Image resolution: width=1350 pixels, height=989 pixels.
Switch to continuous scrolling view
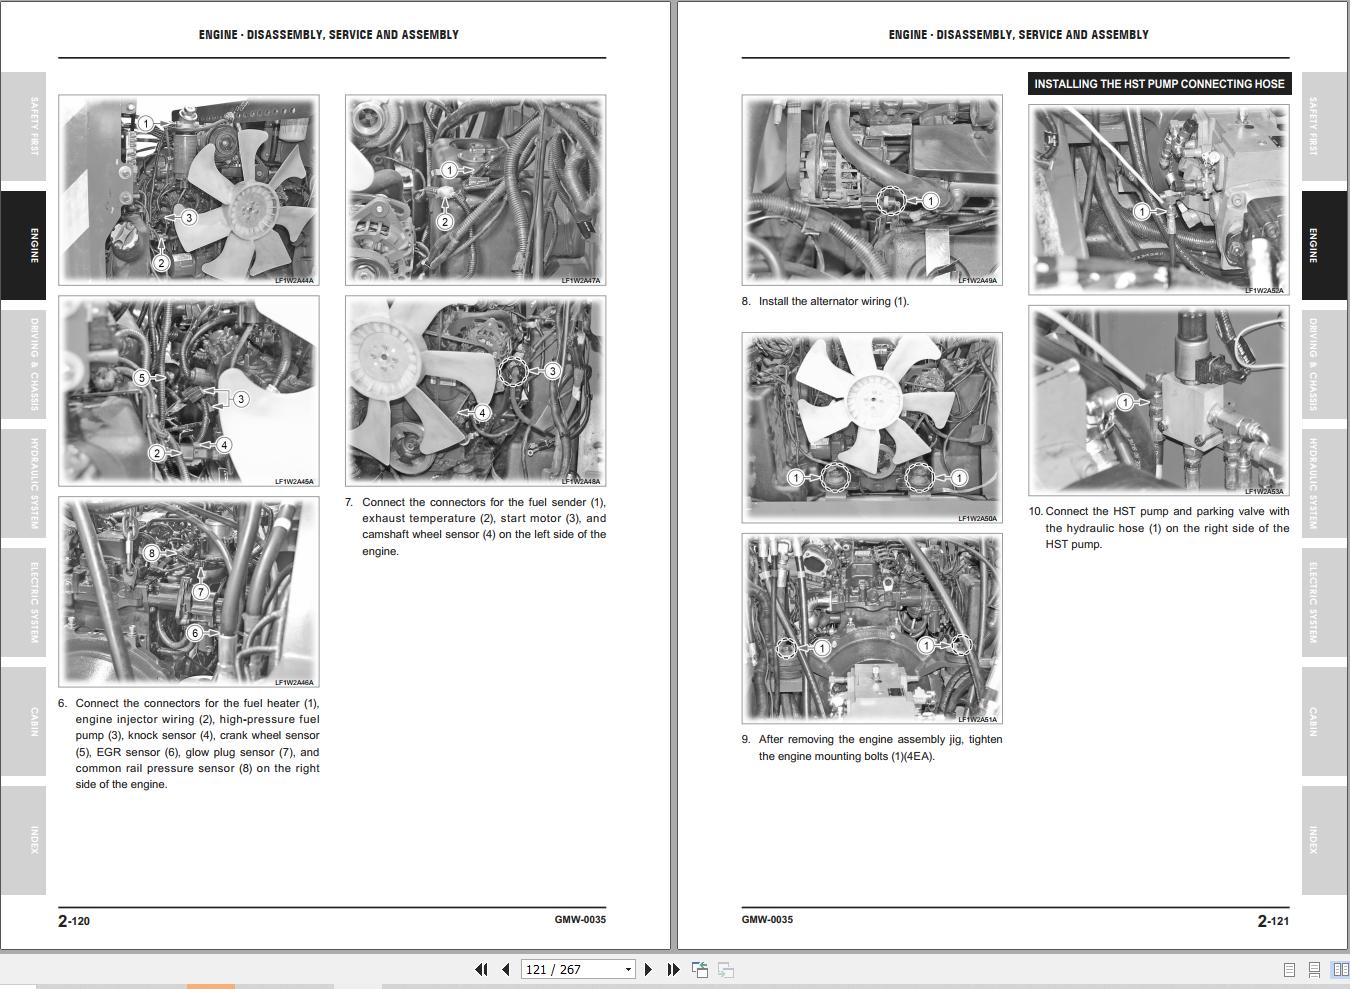tap(1314, 969)
